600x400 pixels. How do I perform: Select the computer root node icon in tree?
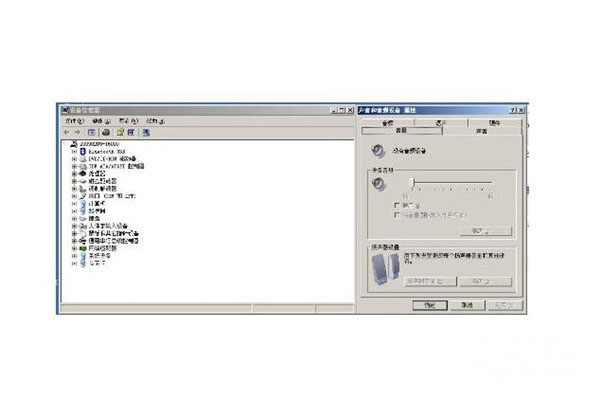click(74, 144)
